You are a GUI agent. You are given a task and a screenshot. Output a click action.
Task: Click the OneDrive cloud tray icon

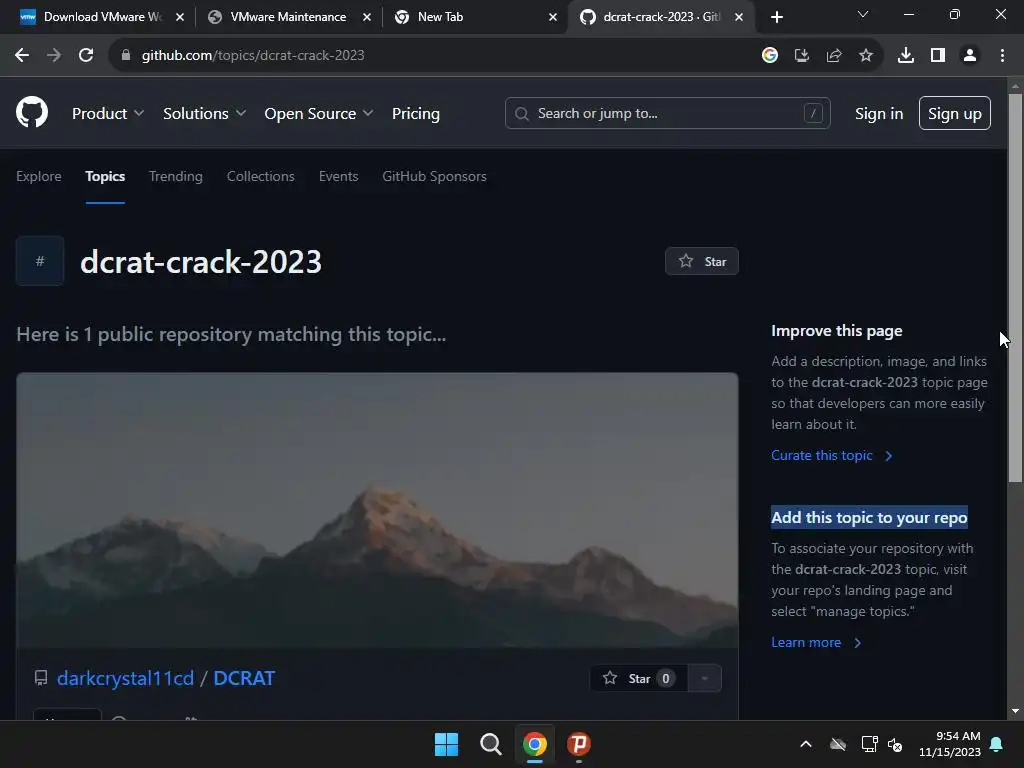[838, 744]
